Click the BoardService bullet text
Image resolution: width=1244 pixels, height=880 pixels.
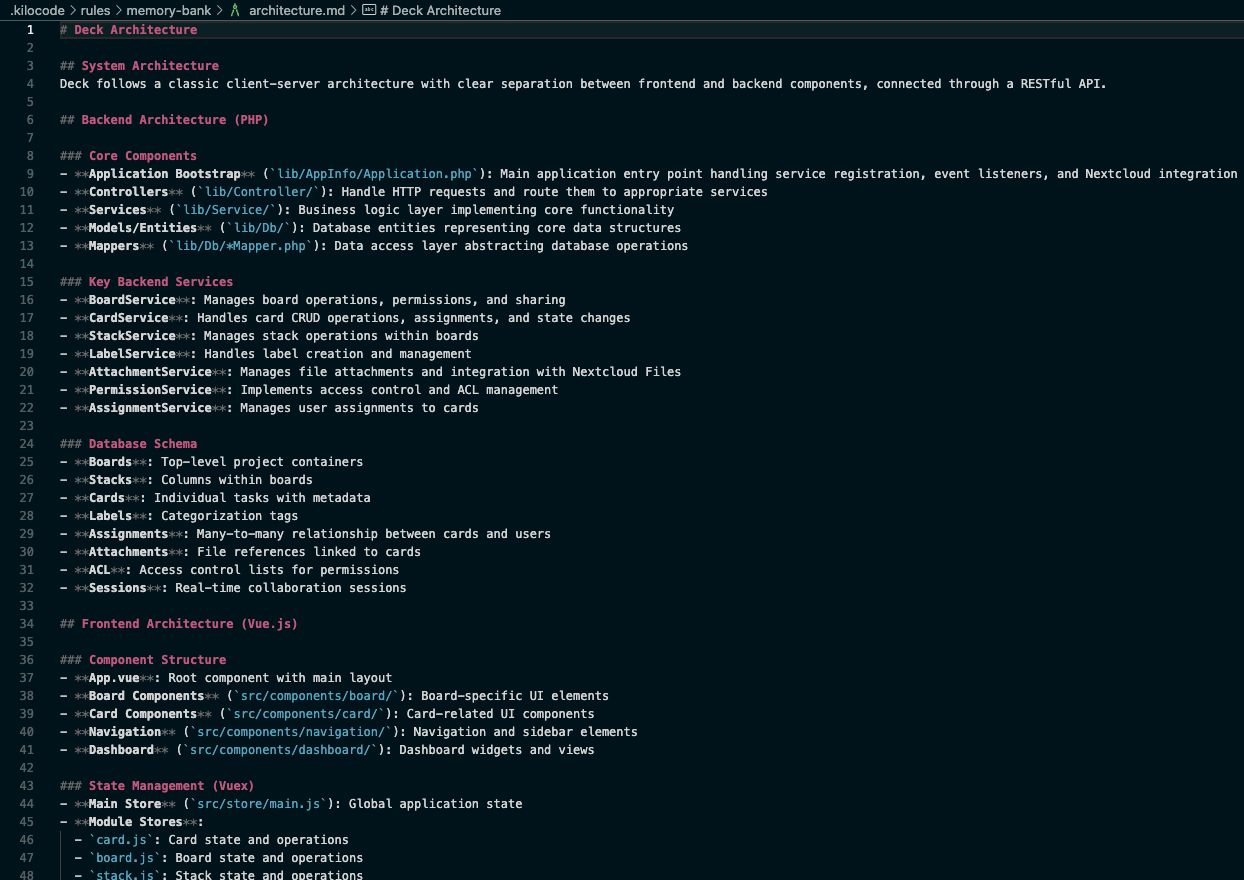click(x=131, y=300)
